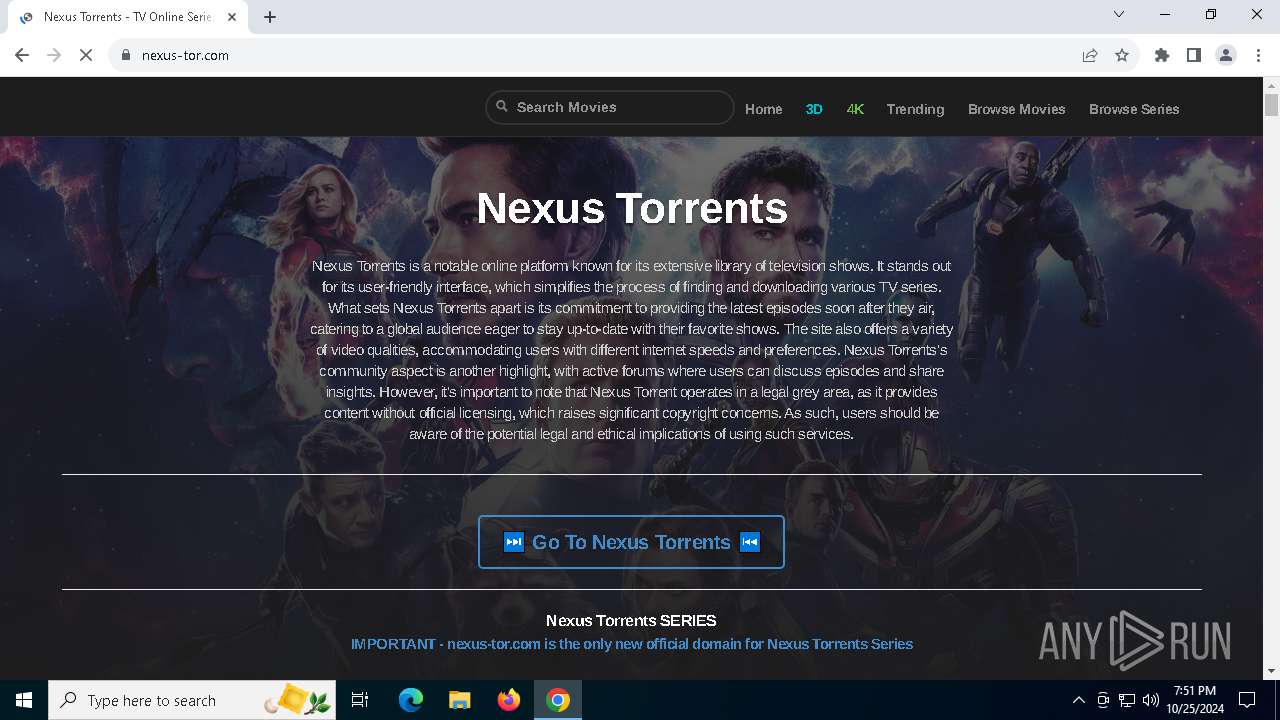Open the Chrome three-dot menu

[x=1258, y=55]
